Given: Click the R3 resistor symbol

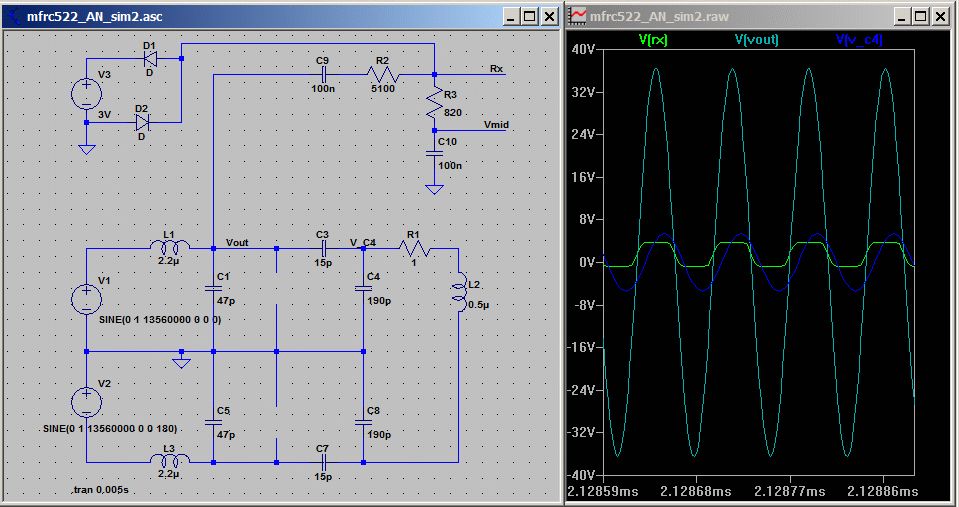Looking at the screenshot, I should point(434,102).
